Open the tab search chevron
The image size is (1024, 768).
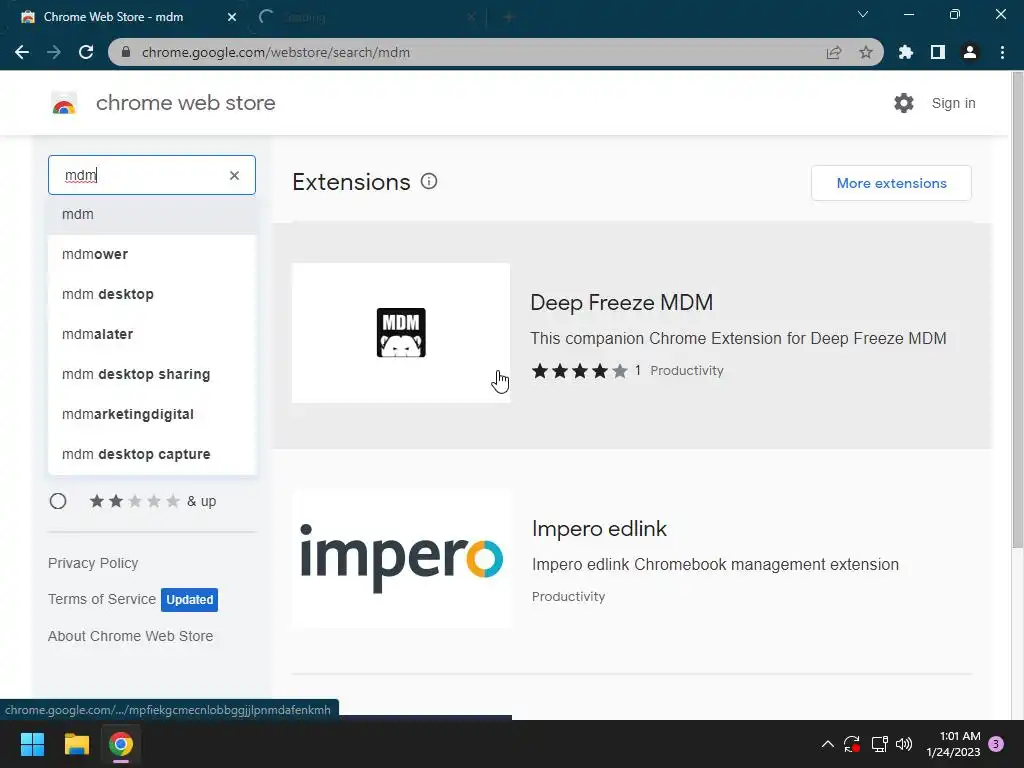(x=863, y=14)
